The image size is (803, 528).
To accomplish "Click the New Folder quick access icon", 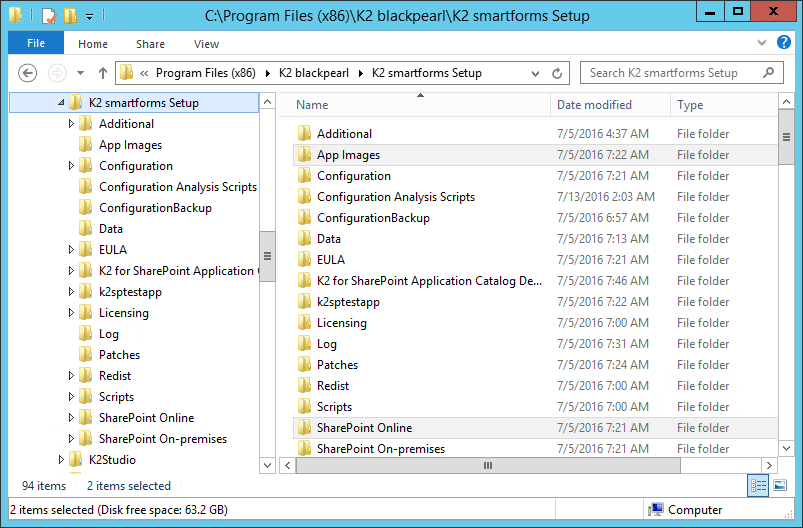I will tap(70, 16).
